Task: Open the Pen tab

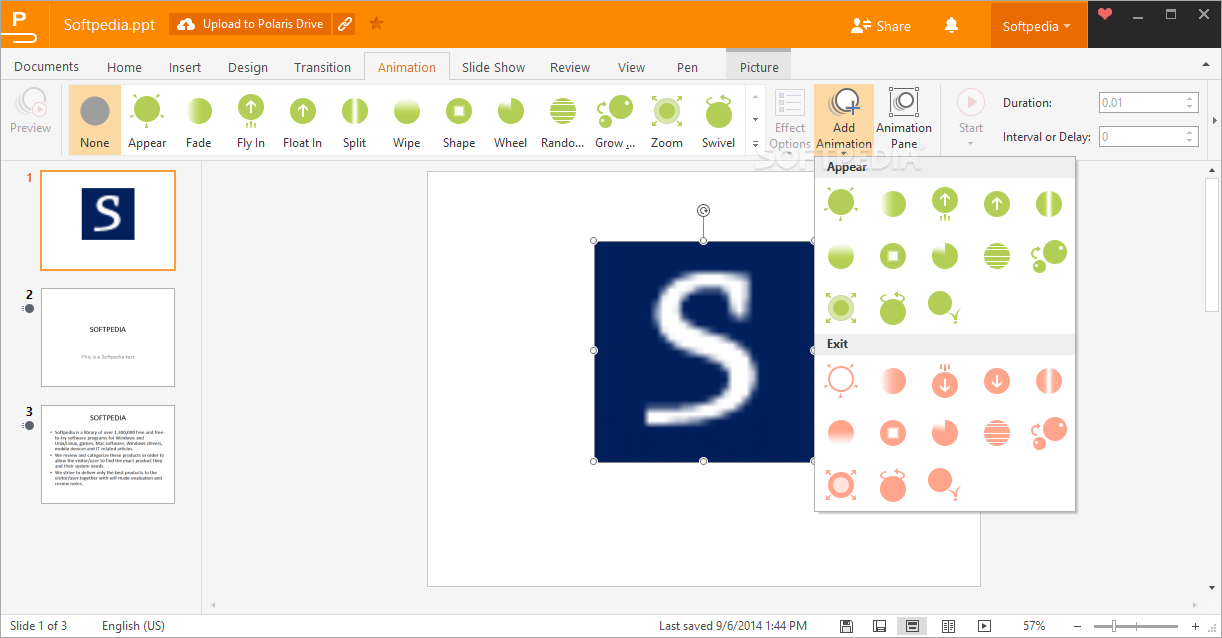Action: pos(687,67)
